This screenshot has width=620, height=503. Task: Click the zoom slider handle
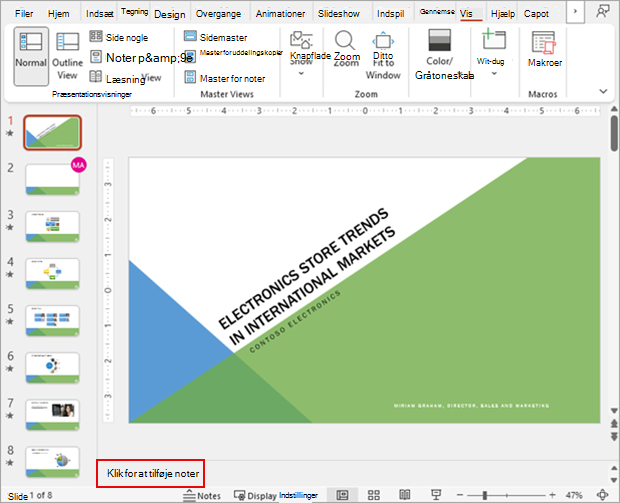(485, 495)
